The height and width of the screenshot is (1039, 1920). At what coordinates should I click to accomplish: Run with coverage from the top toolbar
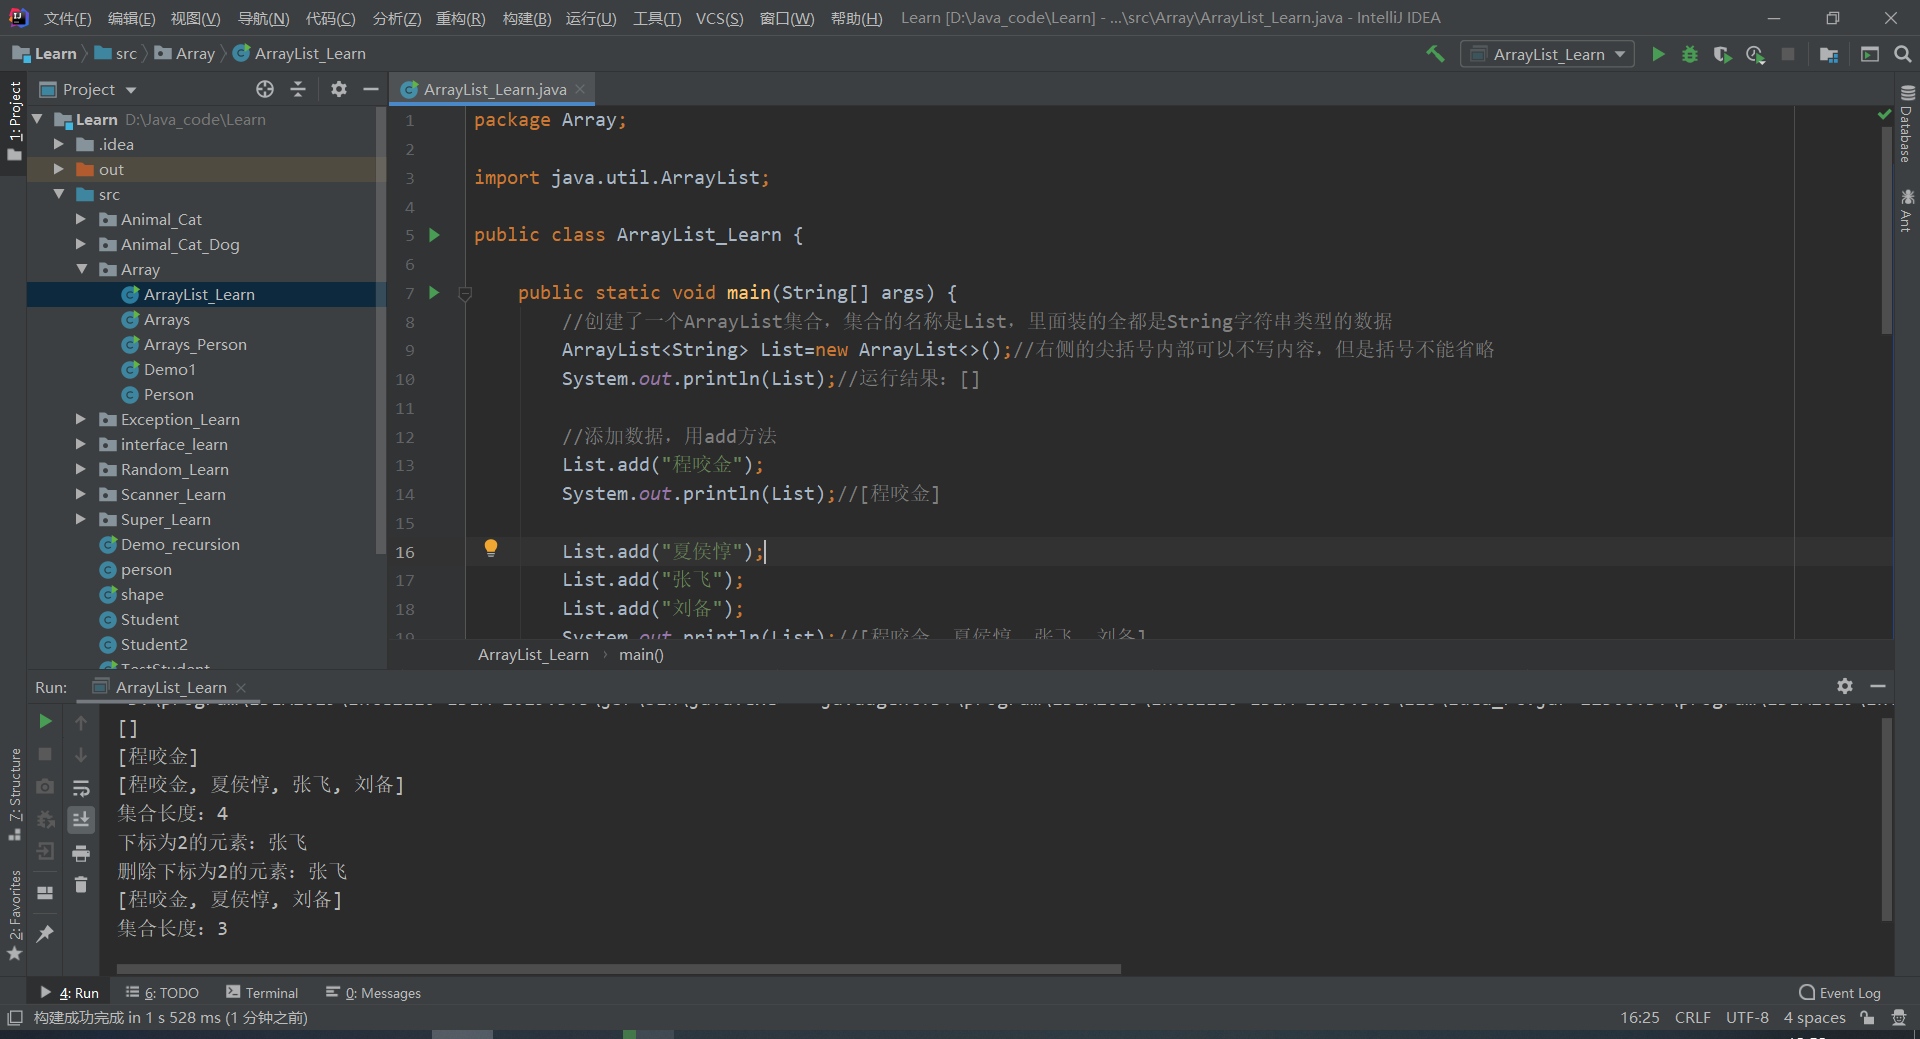click(x=1722, y=54)
